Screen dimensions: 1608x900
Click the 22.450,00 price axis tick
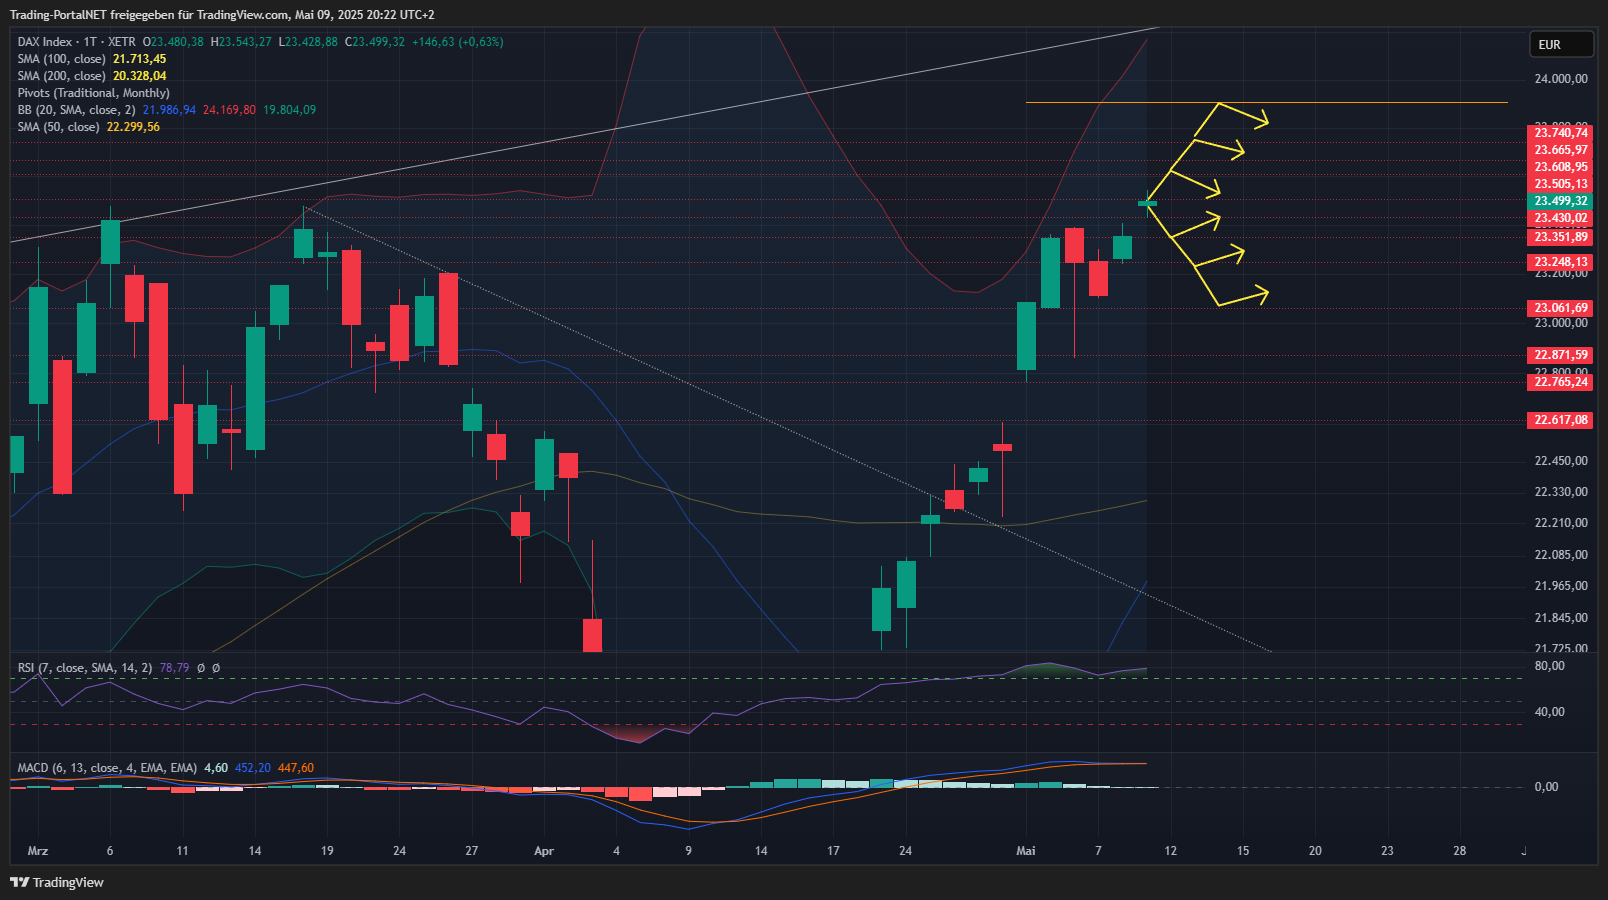pyautogui.click(x=1561, y=461)
